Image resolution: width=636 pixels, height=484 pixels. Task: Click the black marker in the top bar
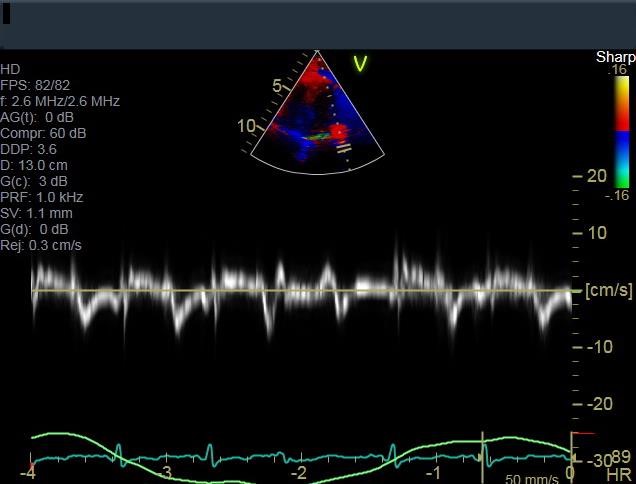pos(7,13)
